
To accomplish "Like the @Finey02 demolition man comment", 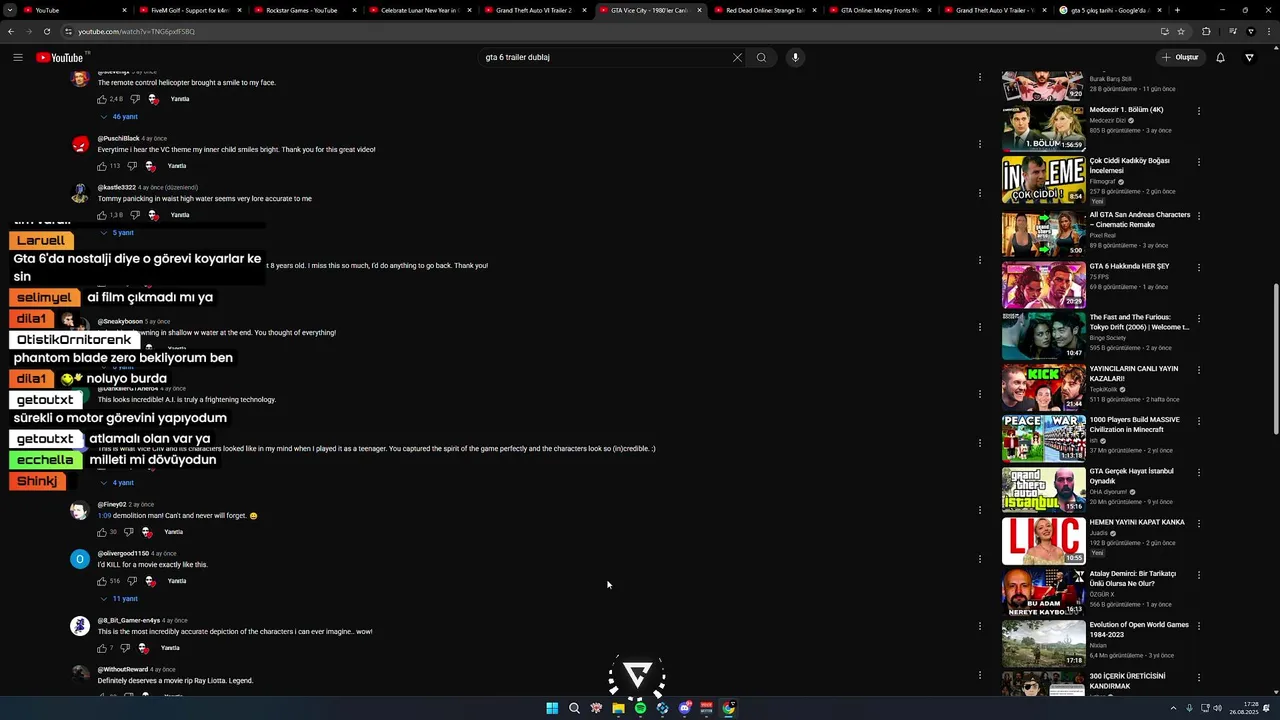I will 102,532.
